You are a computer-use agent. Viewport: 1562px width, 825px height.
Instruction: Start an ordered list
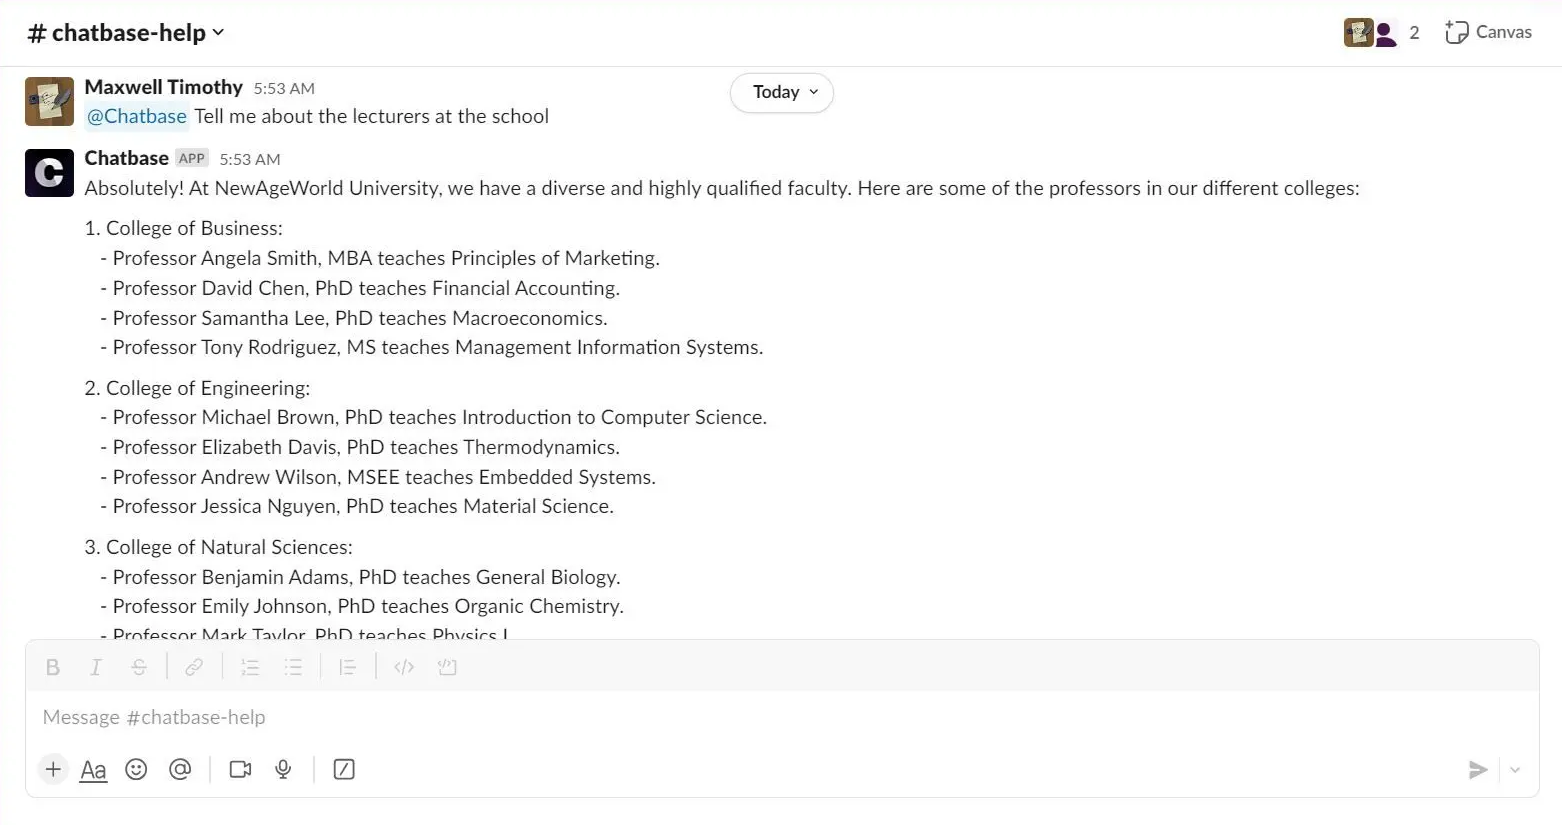250,667
